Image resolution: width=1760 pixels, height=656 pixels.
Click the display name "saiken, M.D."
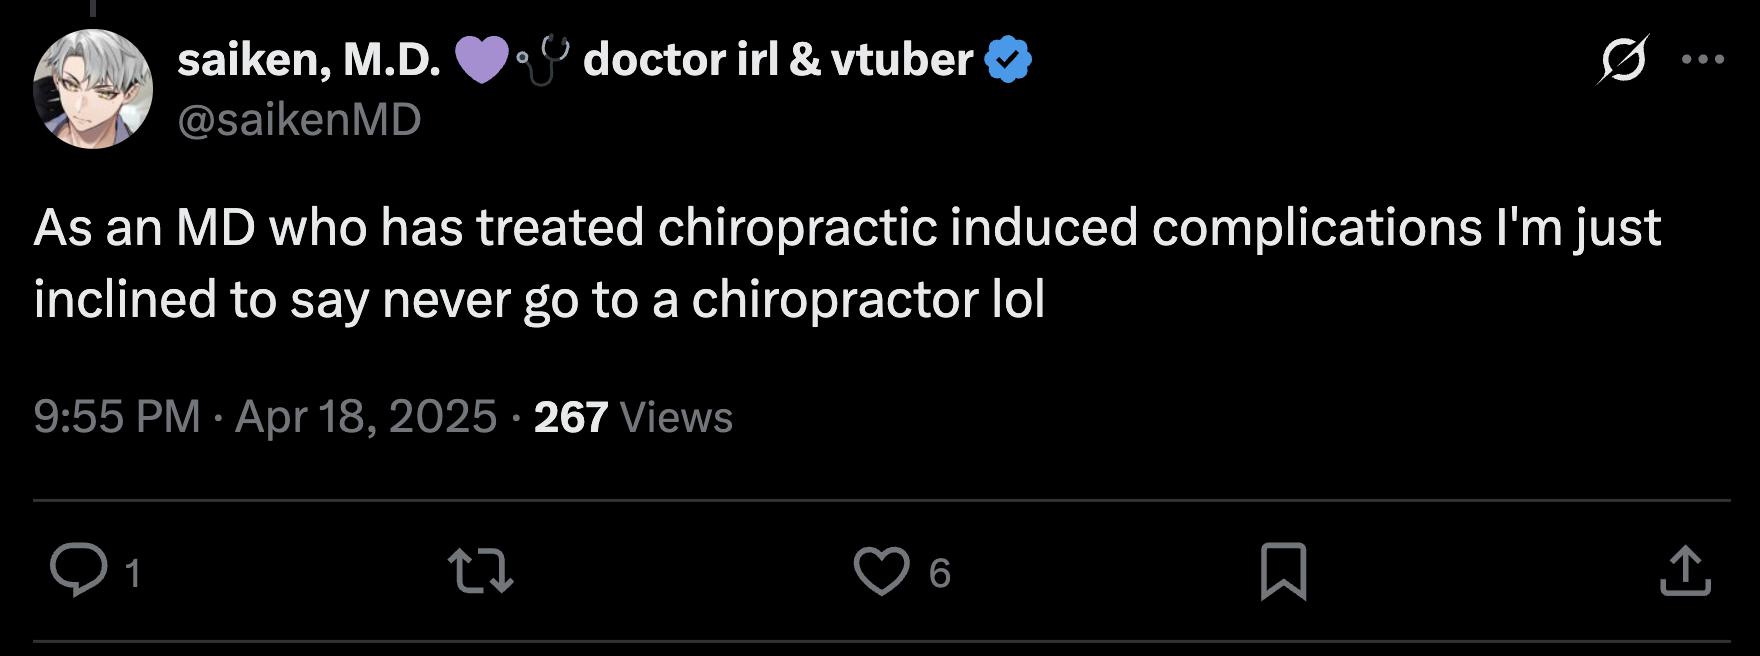coord(309,60)
